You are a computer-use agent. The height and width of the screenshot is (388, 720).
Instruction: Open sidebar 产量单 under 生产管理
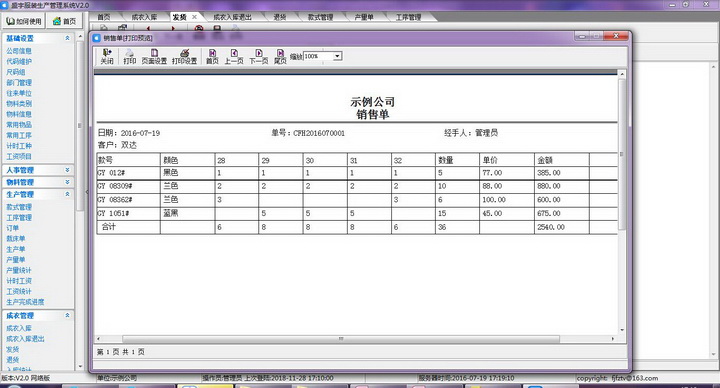(16, 260)
